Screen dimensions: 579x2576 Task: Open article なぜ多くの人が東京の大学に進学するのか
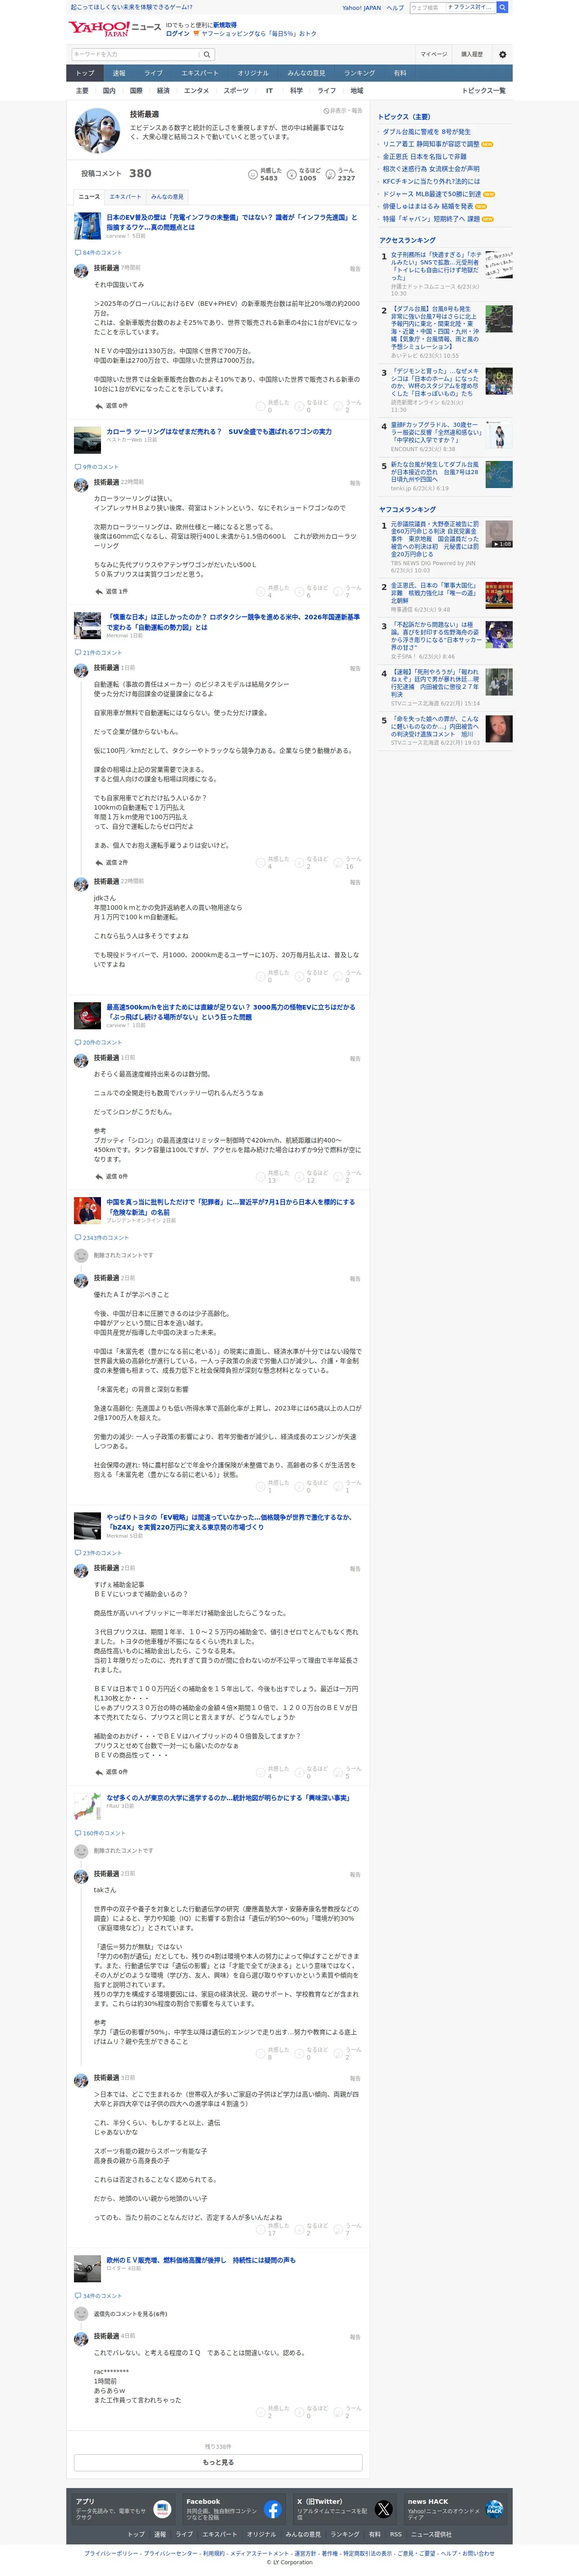[228, 1797]
